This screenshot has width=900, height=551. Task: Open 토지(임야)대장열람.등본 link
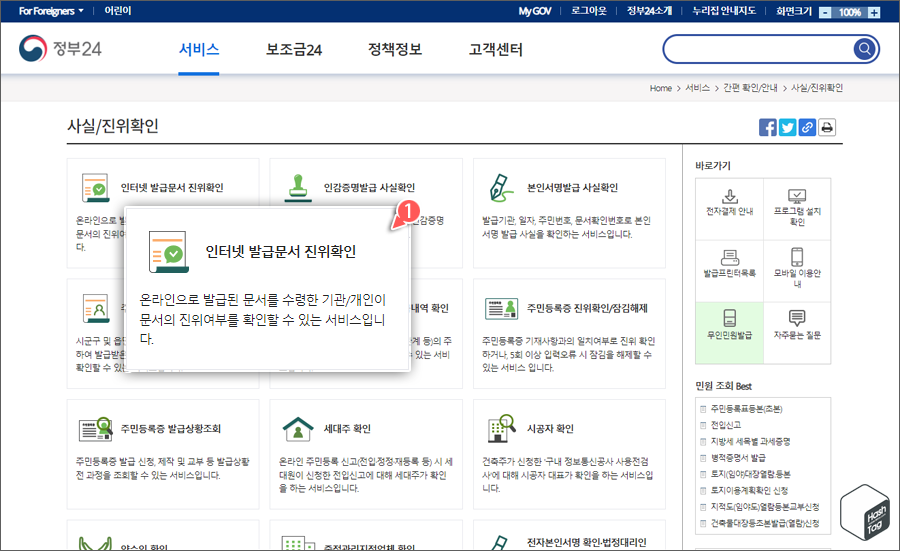(x=750, y=474)
